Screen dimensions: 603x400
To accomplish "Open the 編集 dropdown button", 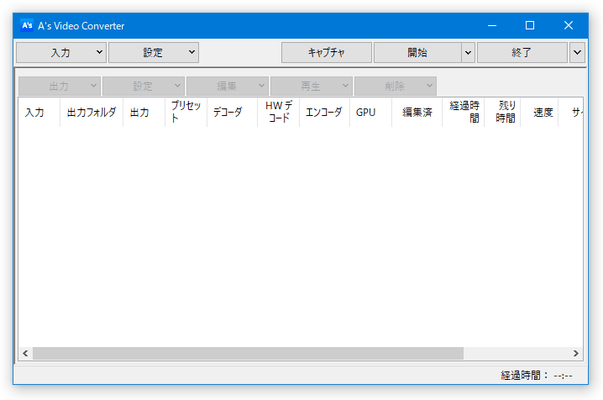I will pyautogui.click(x=227, y=86).
